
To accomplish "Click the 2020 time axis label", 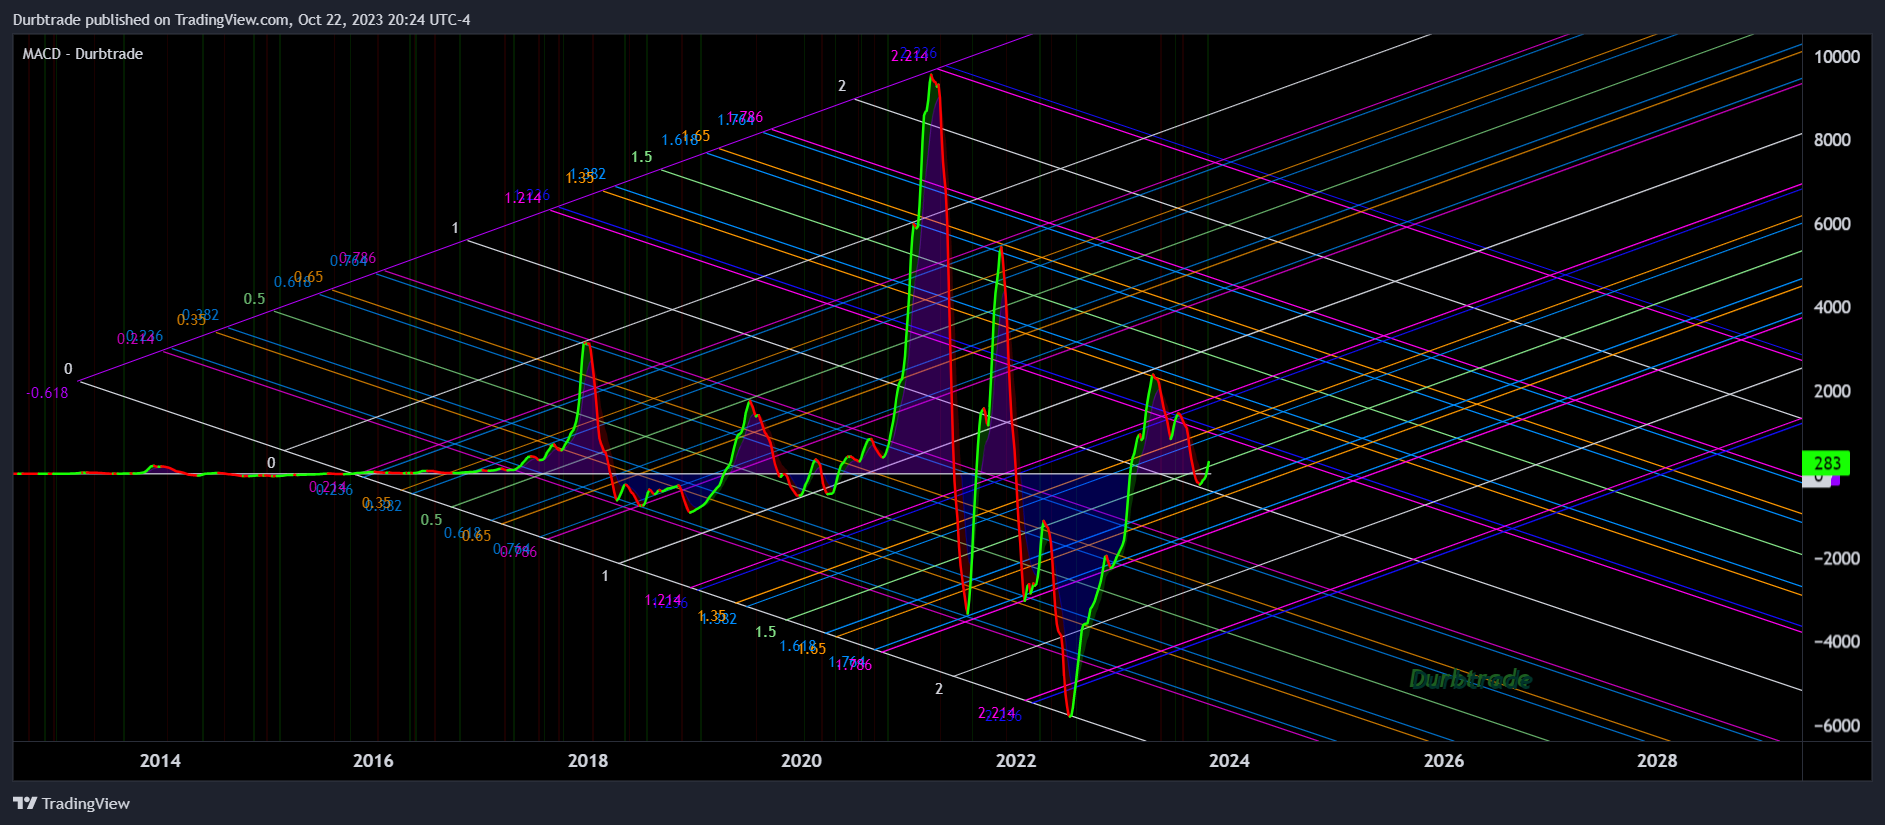I will click(801, 761).
